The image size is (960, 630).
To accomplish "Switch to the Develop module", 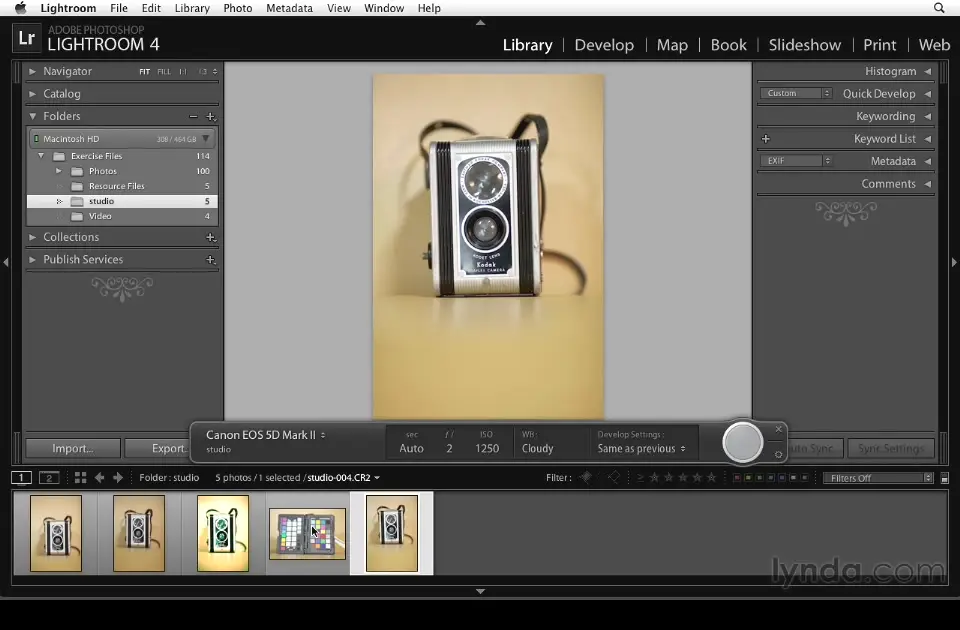I will click(604, 45).
